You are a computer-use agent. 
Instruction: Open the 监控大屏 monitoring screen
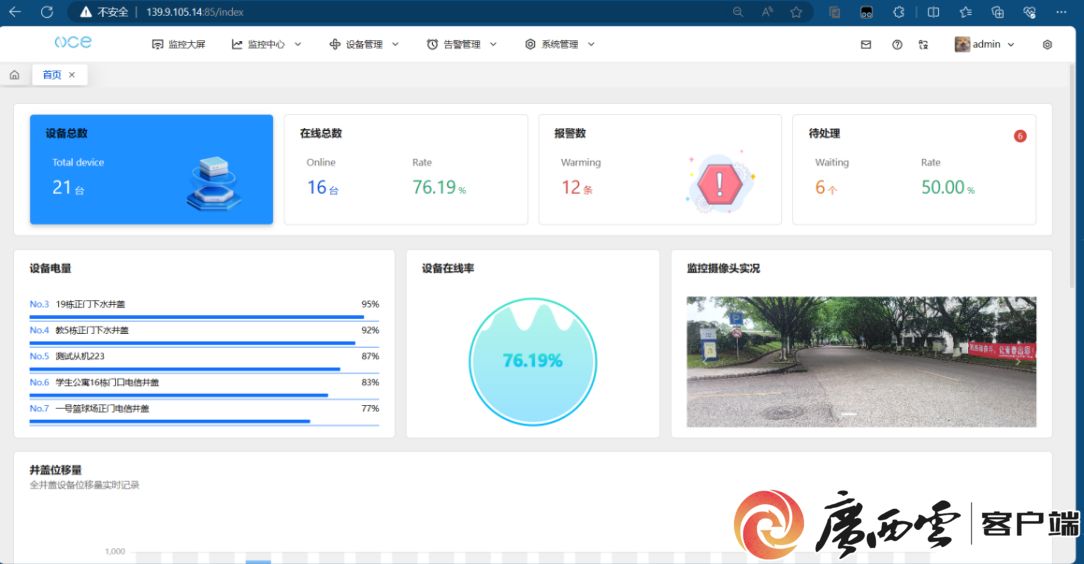[x=178, y=44]
